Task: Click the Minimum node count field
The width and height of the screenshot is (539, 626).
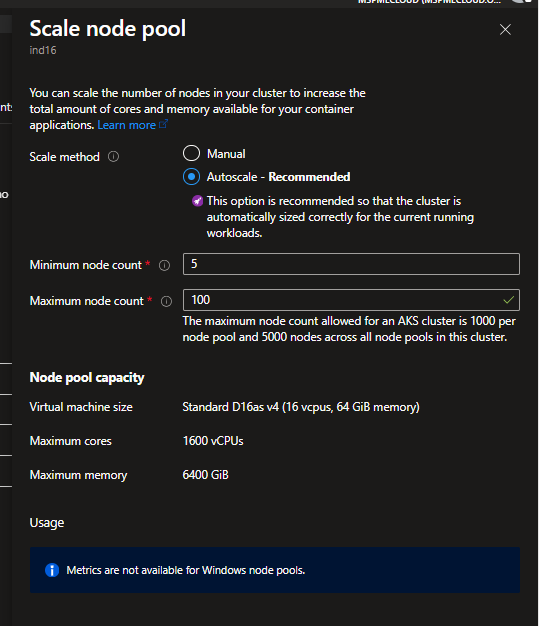Action: click(351, 264)
